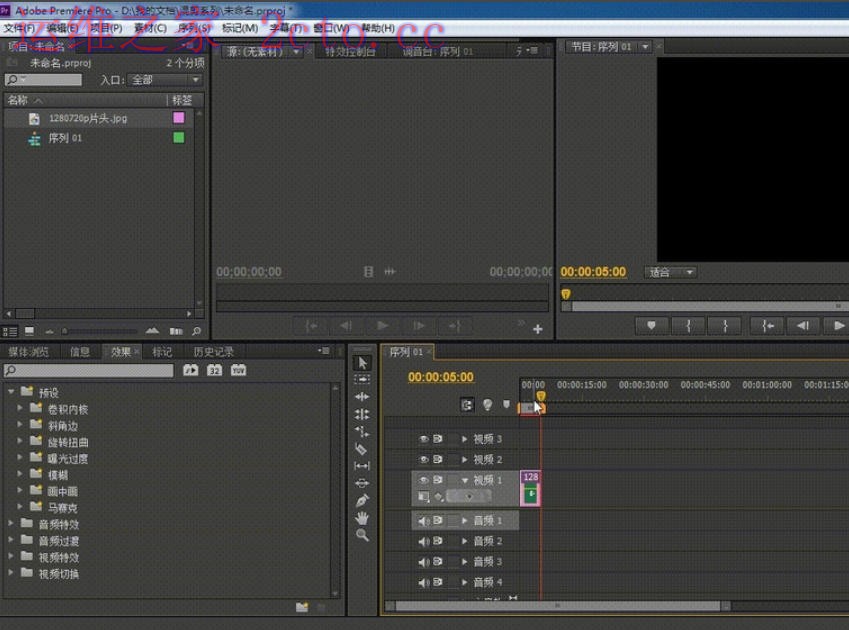Click step back button in program monitor
Viewport: 849px width, 630px height.
coord(803,325)
